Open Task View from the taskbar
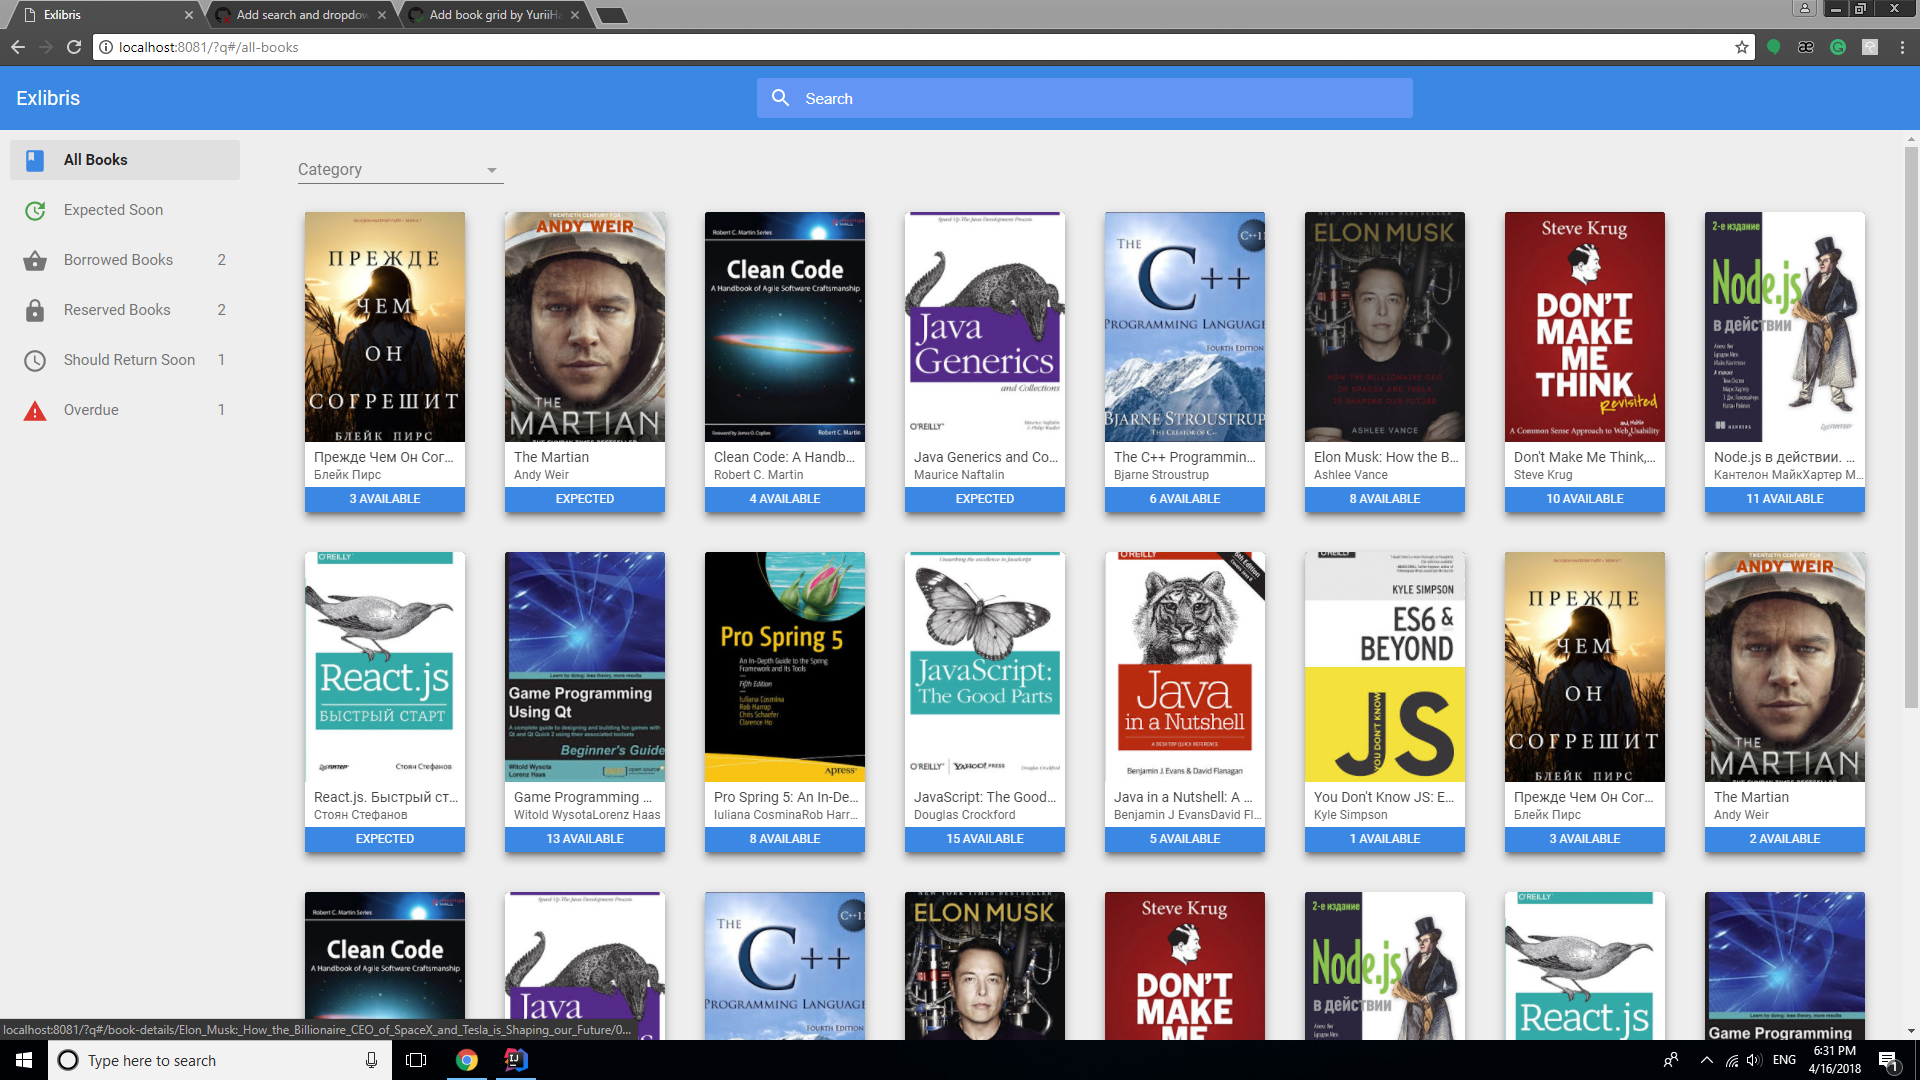Viewport: 1920px width, 1080px height. pyautogui.click(x=416, y=1060)
